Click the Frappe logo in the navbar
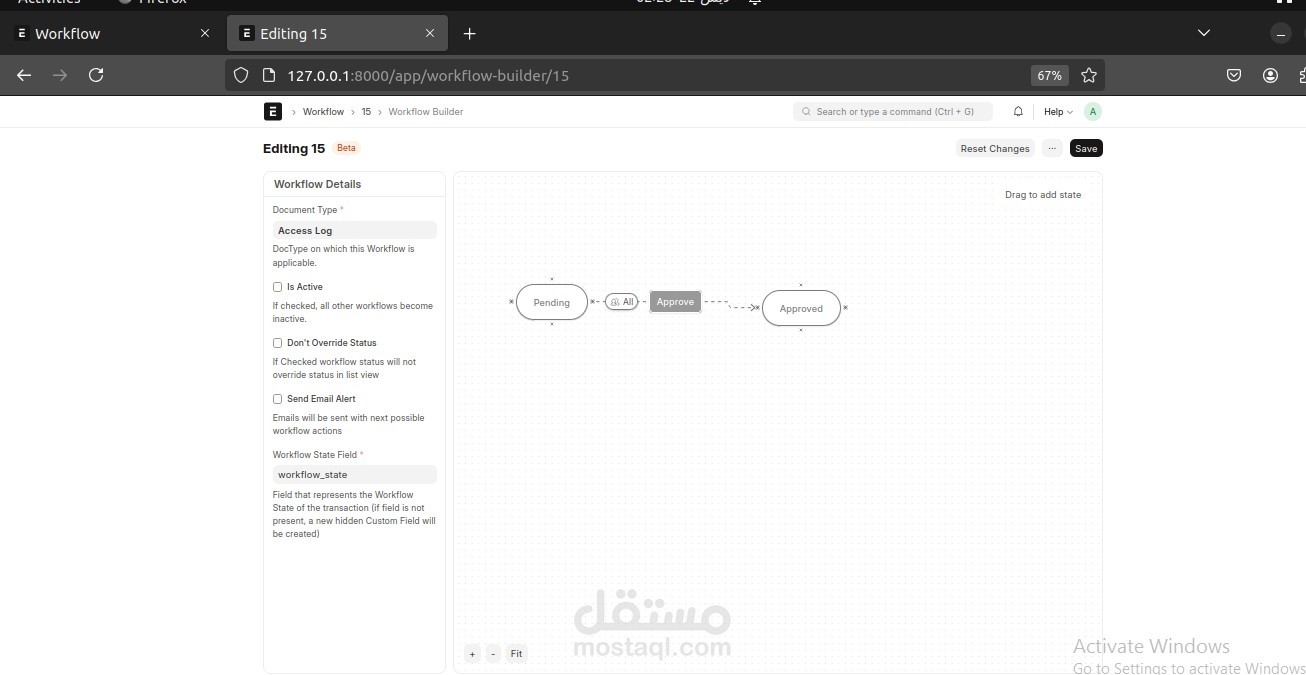1306x675 pixels. tap(272, 111)
